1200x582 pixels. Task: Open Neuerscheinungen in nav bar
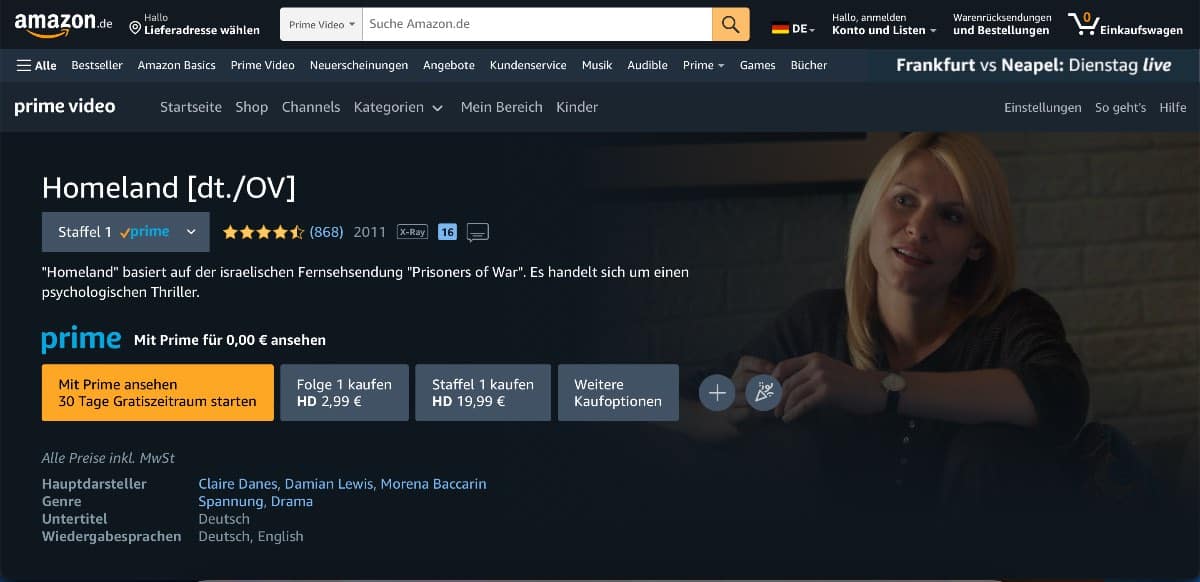[x=359, y=65]
